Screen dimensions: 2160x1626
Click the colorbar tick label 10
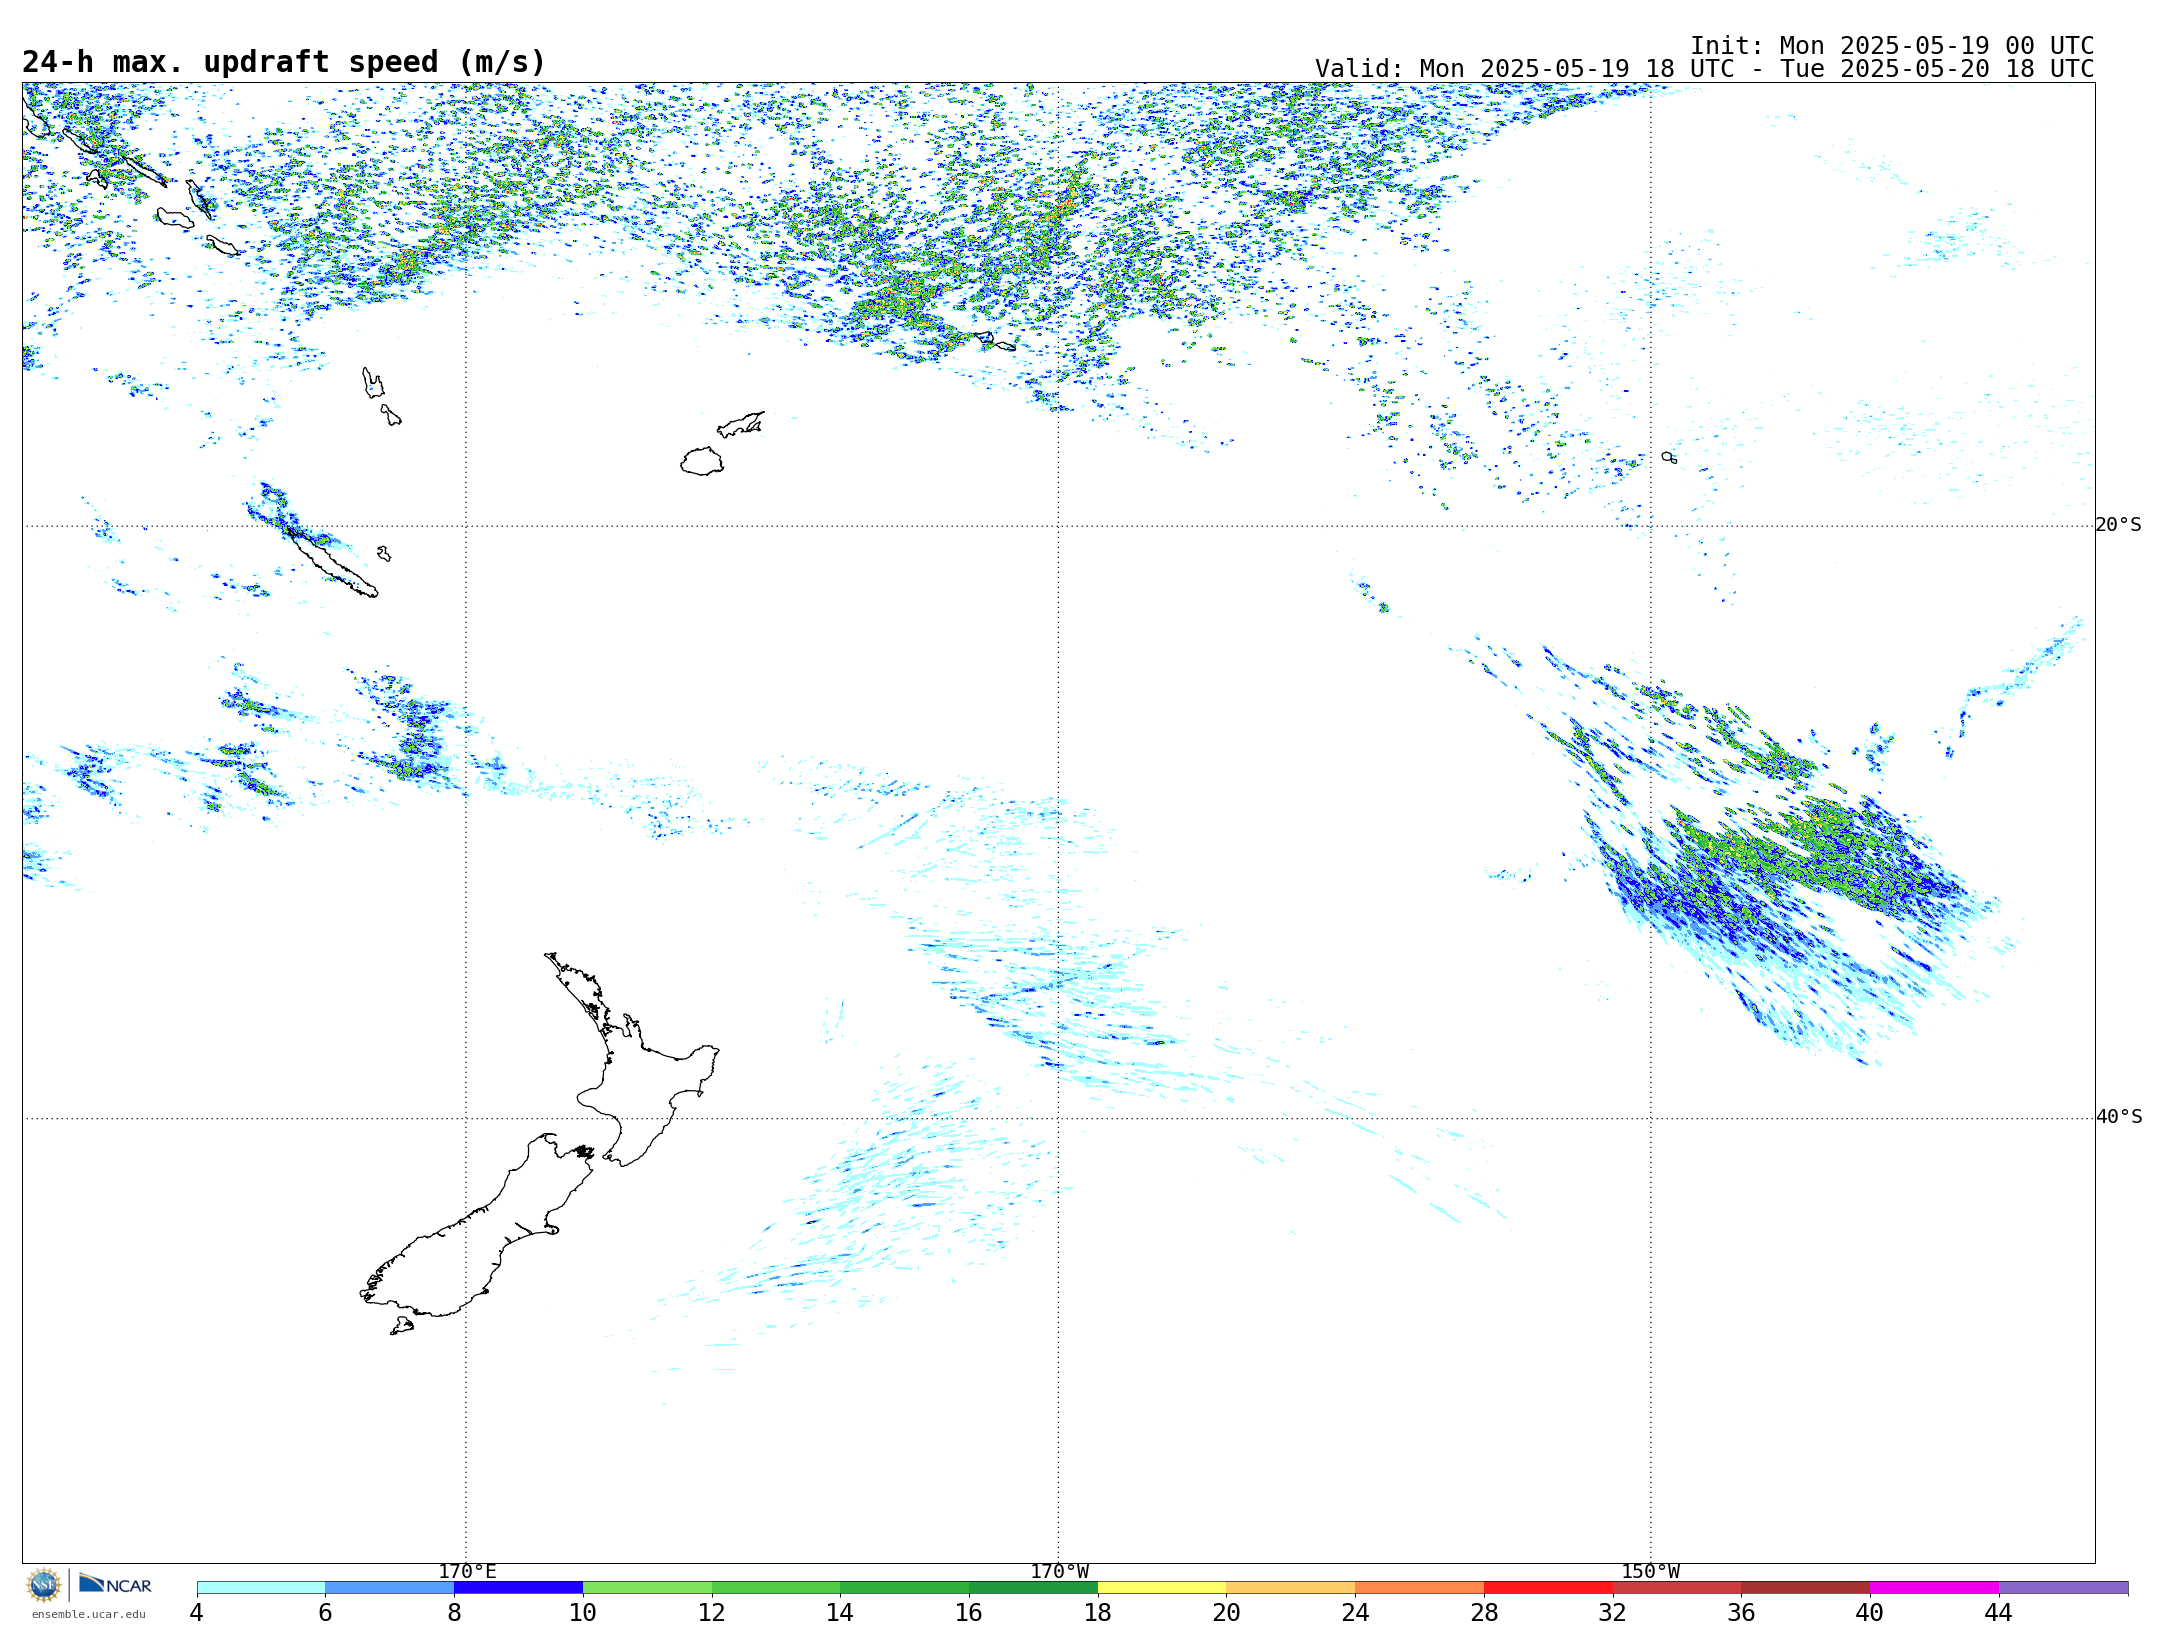pyautogui.click(x=583, y=1612)
